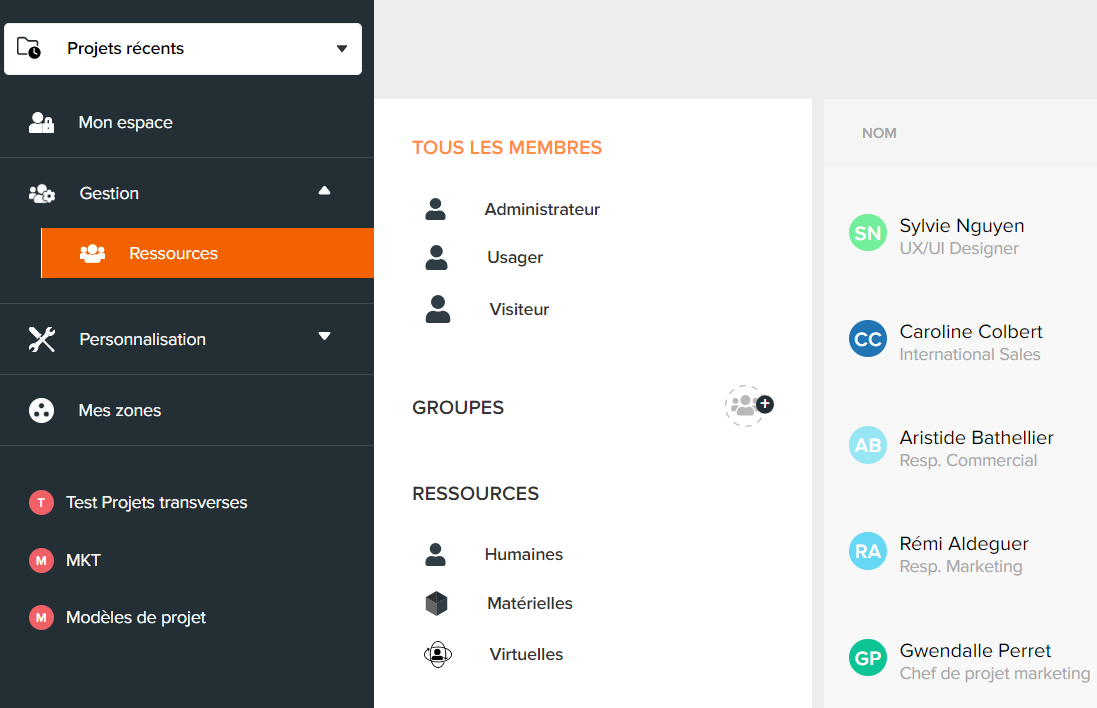Click the Modèles de projet M badge
Screen dimensions: 1097x708
click(41, 618)
